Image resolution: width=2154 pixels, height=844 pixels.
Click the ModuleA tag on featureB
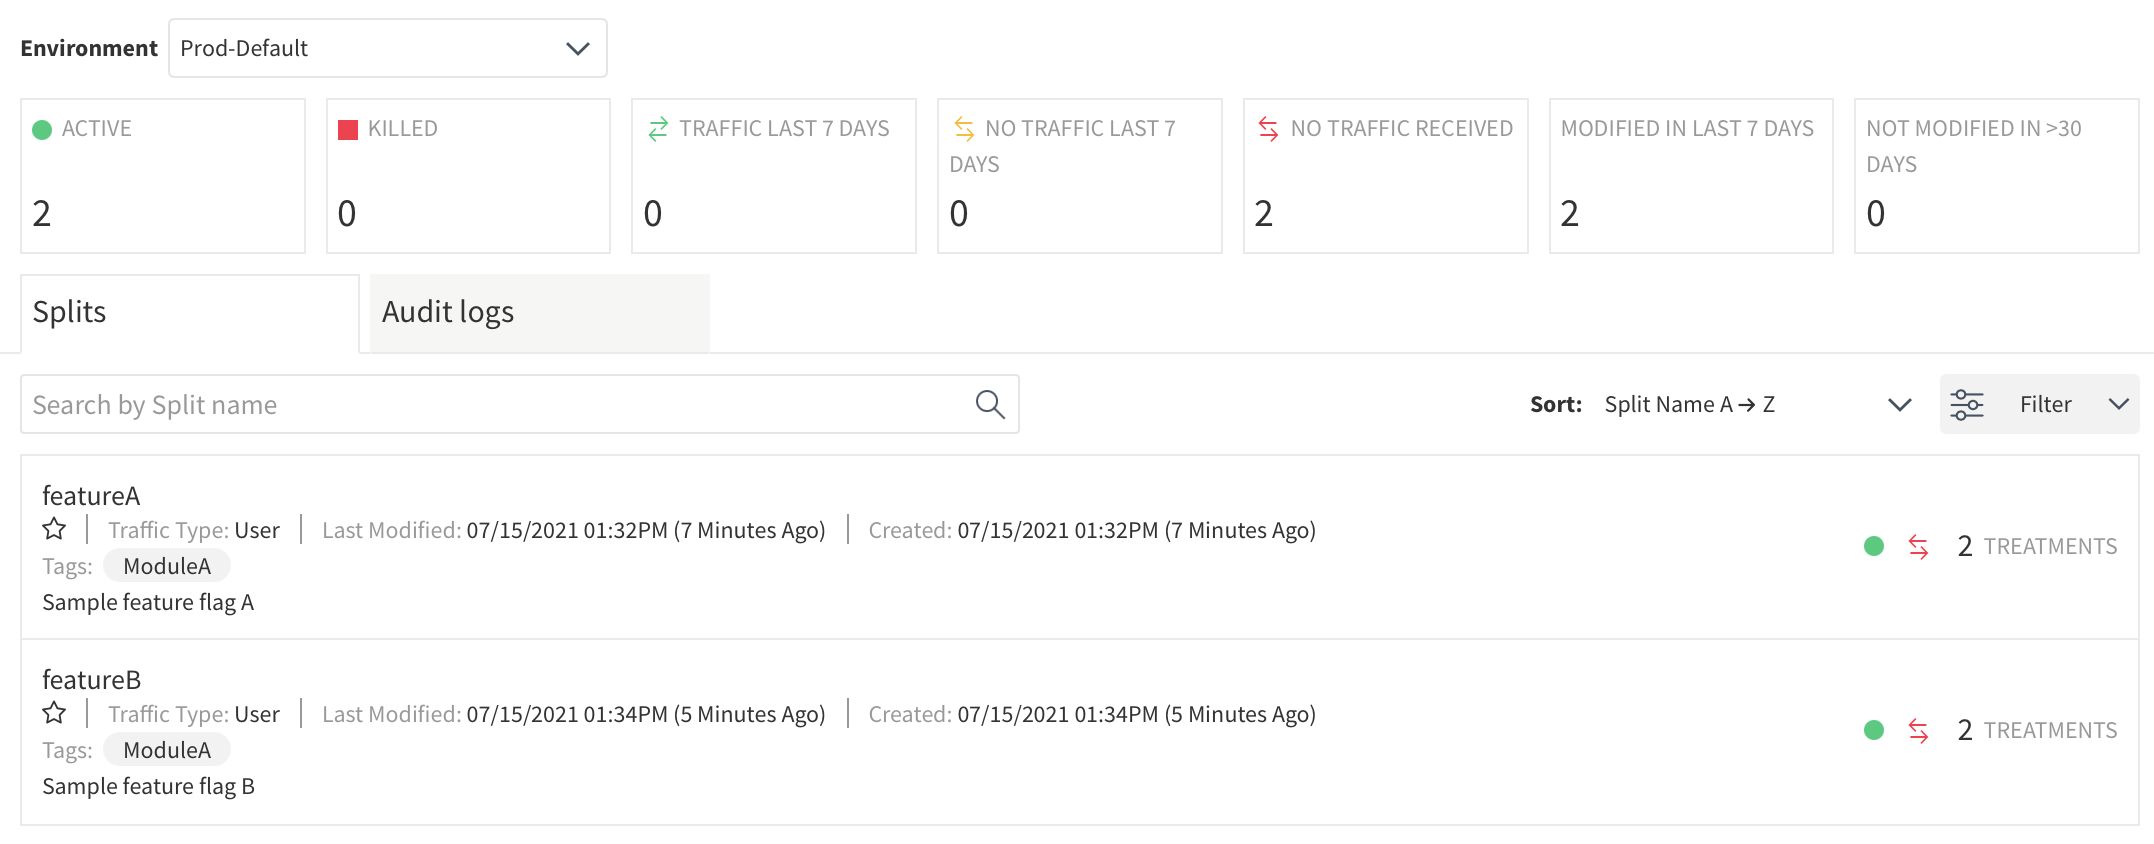(x=166, y=749)
